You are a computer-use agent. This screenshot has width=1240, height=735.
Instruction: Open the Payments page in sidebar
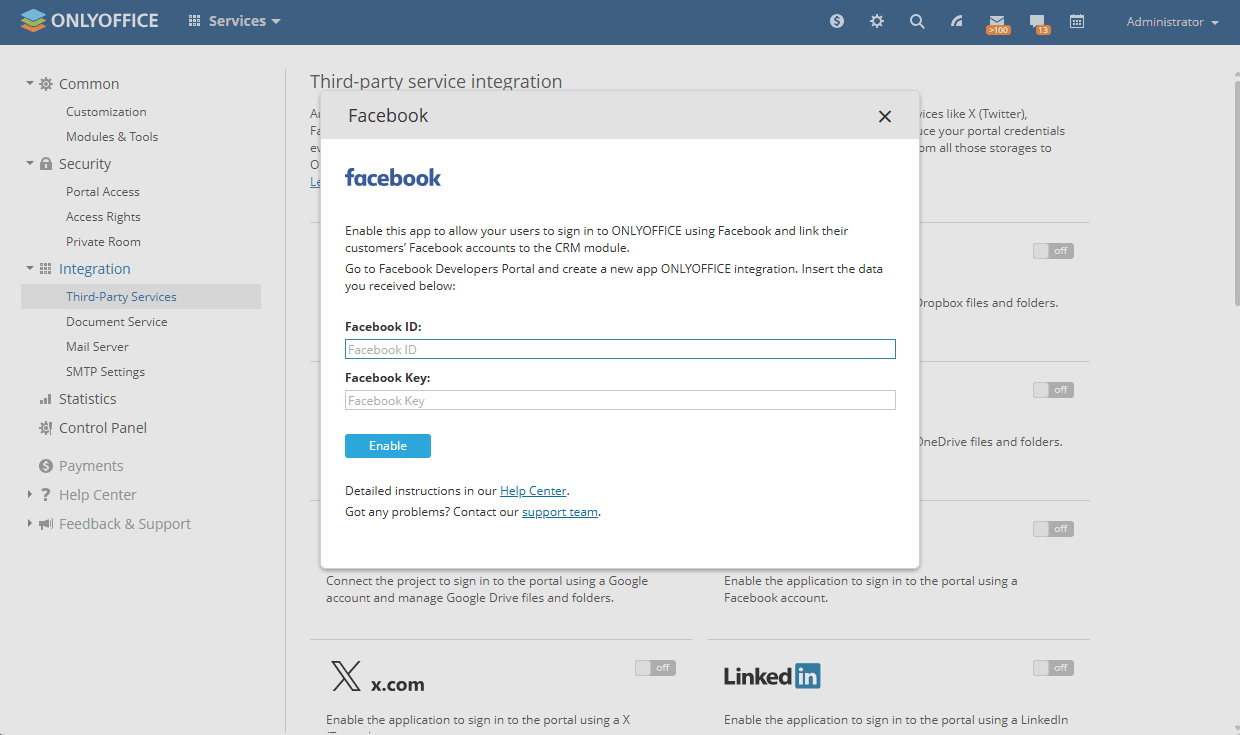pyautogui.click(x=91, y=466)
